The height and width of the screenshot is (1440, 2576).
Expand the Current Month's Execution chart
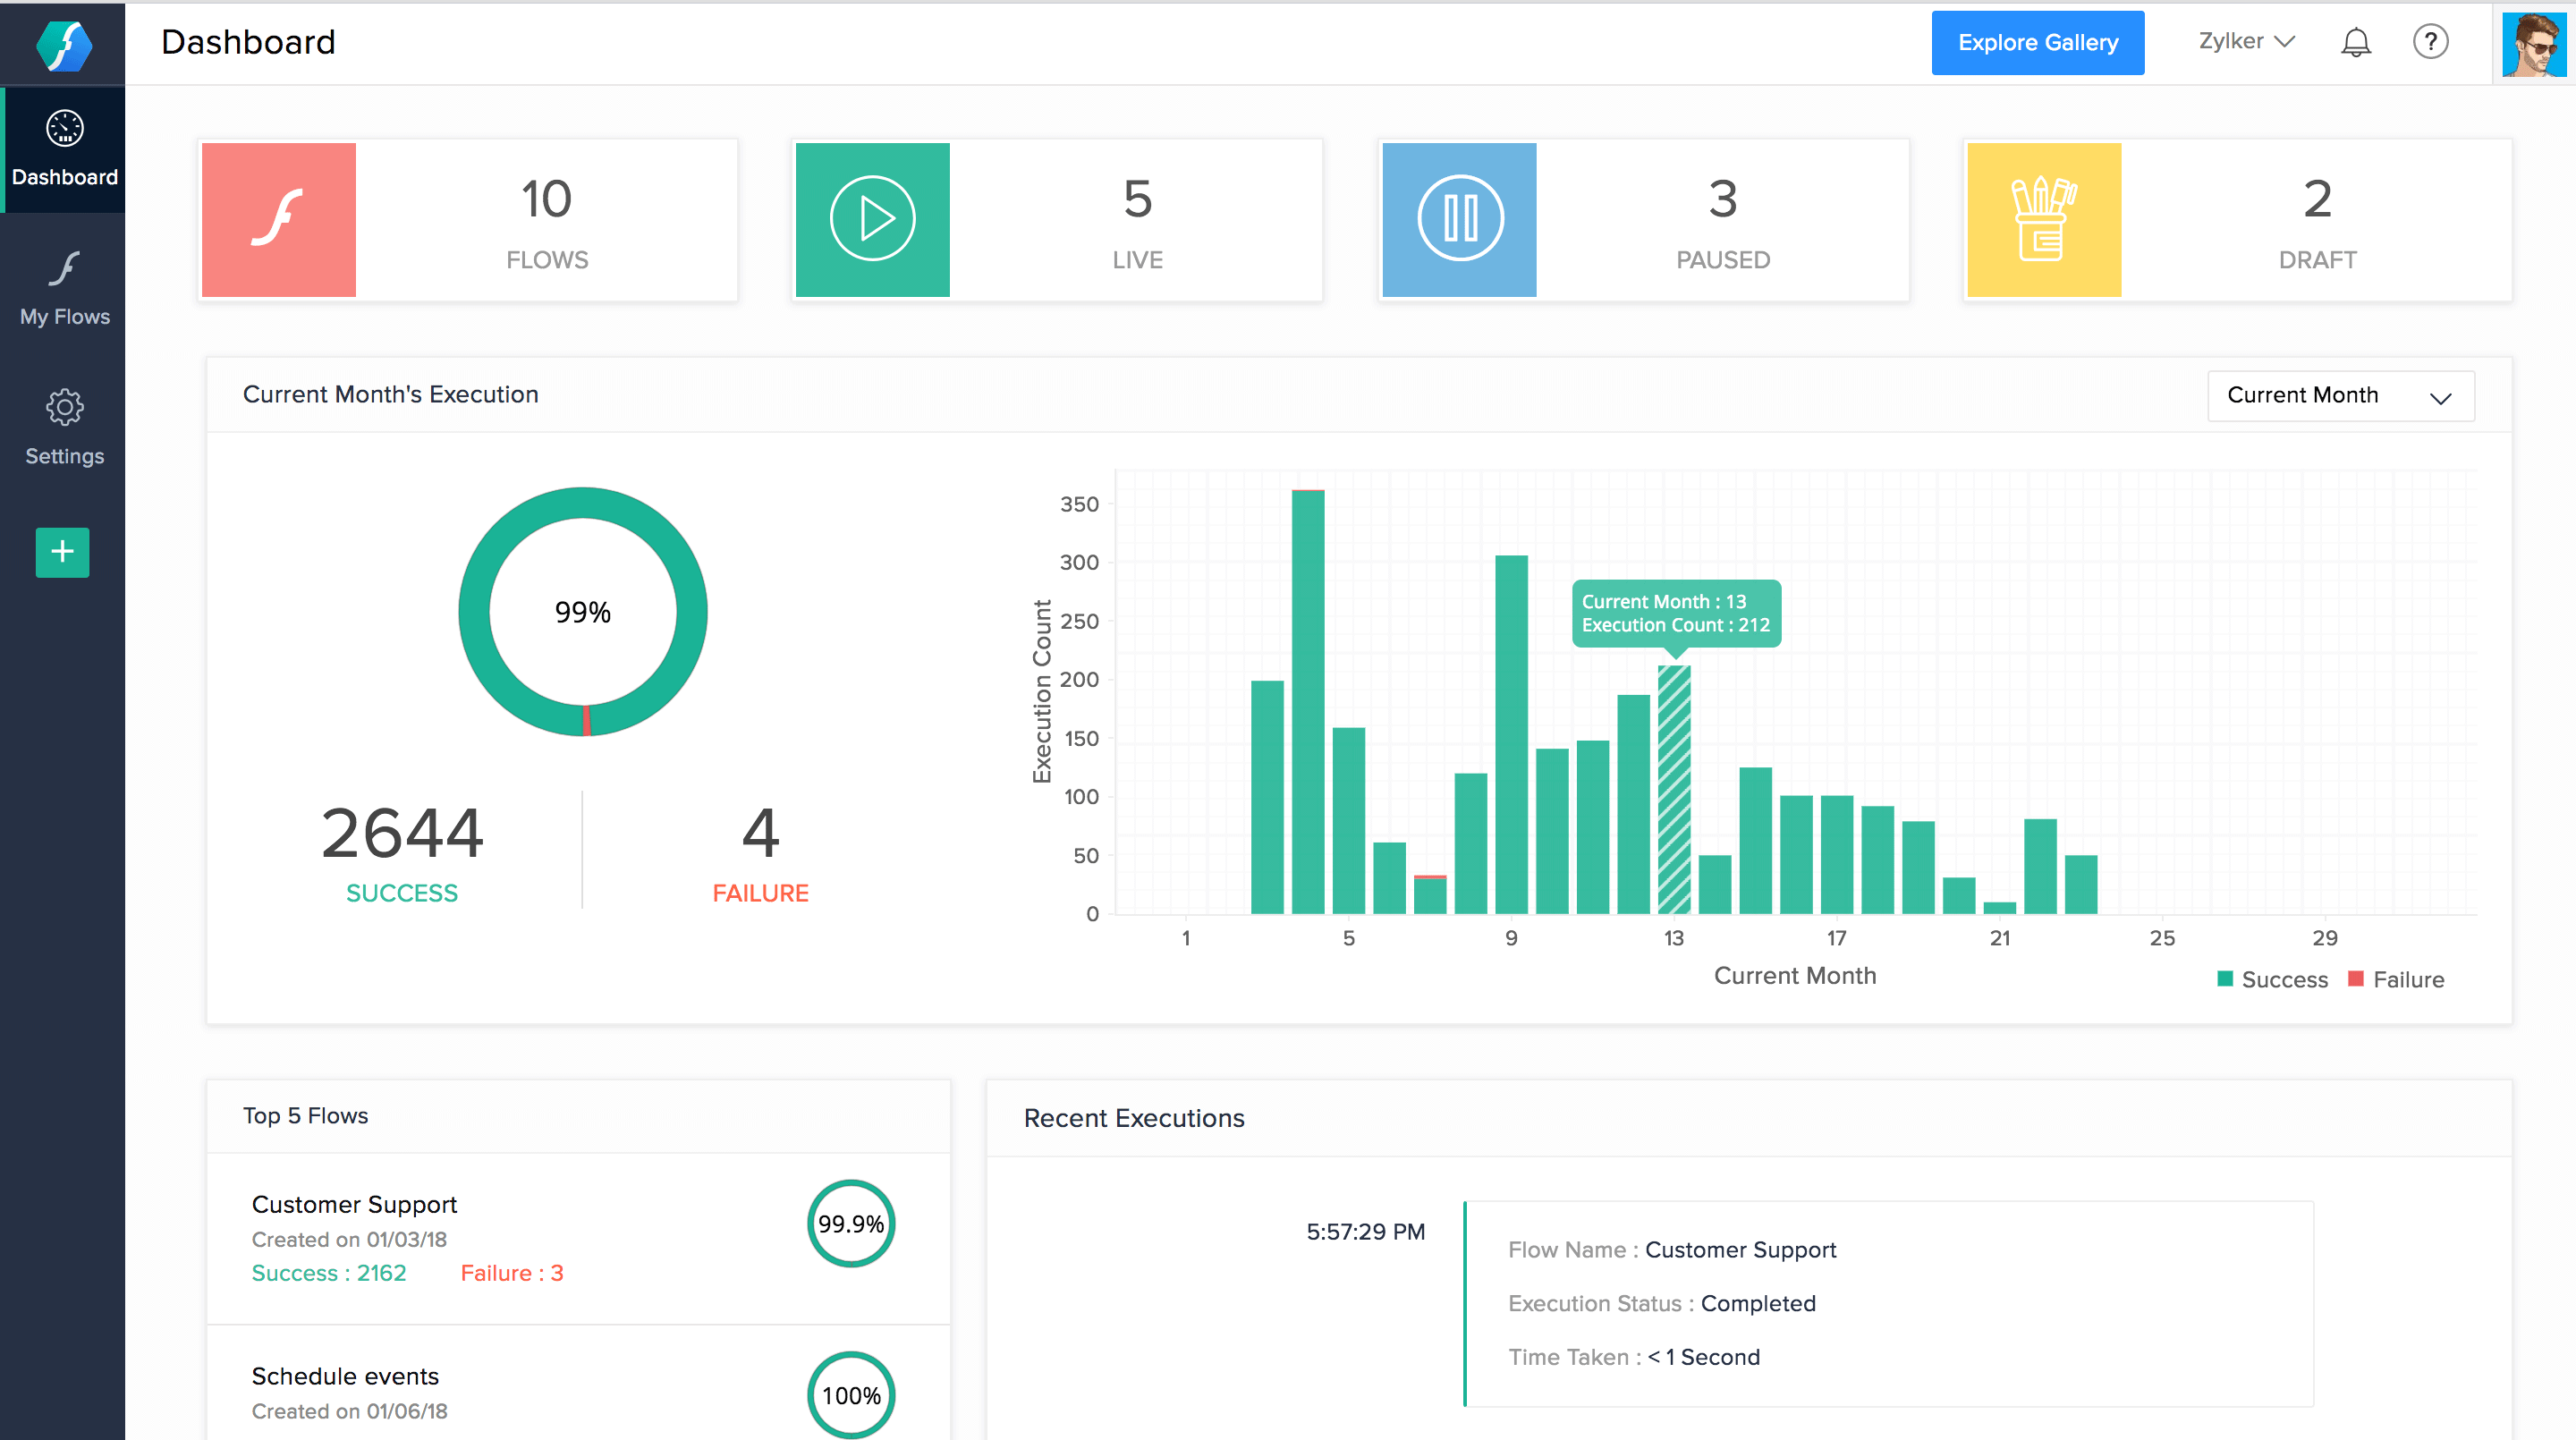[2444, 396]
